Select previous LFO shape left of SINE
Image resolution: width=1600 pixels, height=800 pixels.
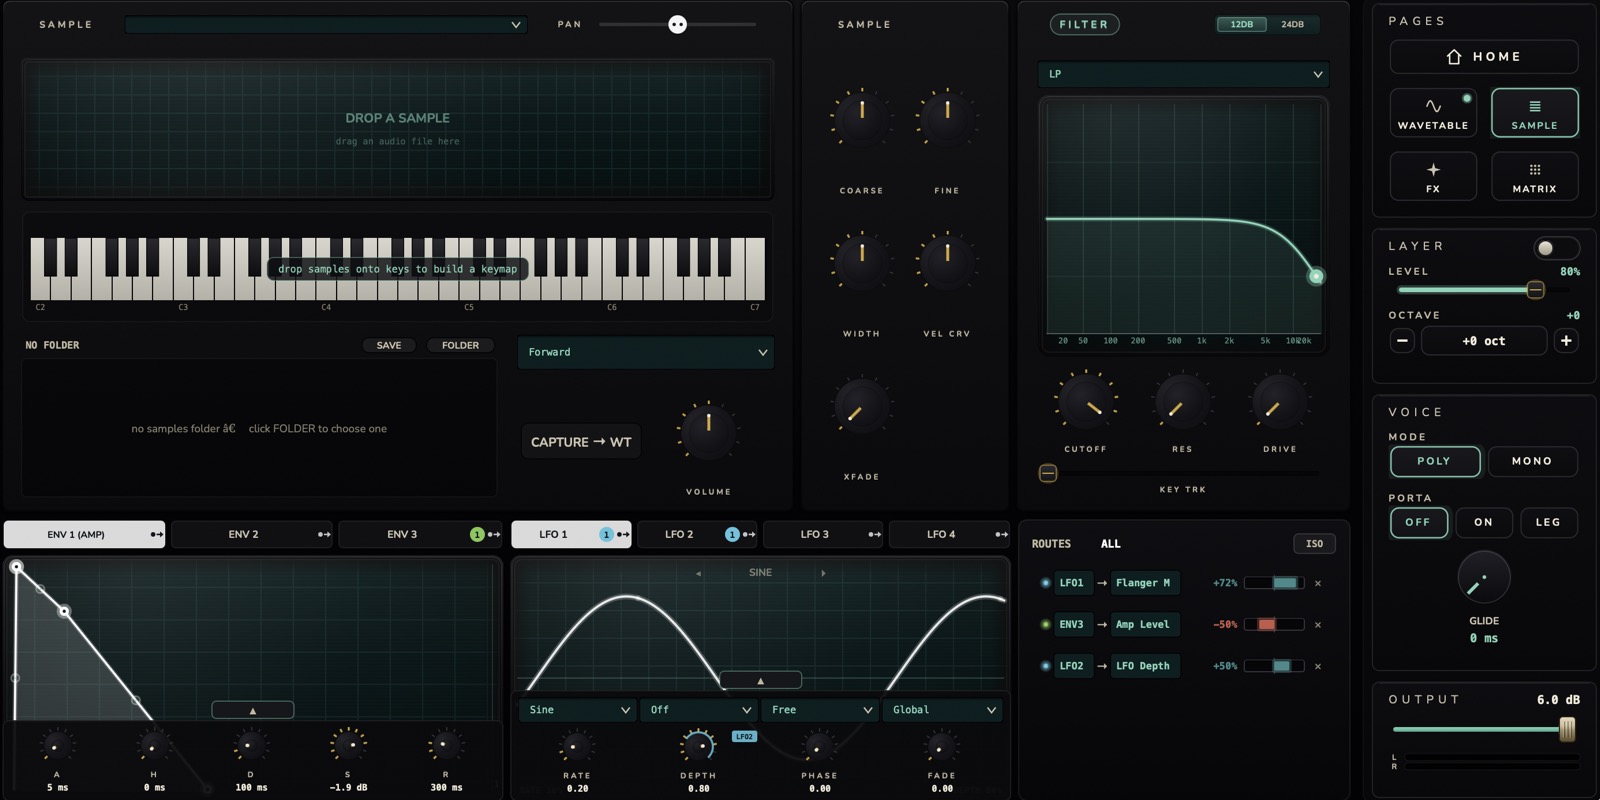(x=698, y=573)
